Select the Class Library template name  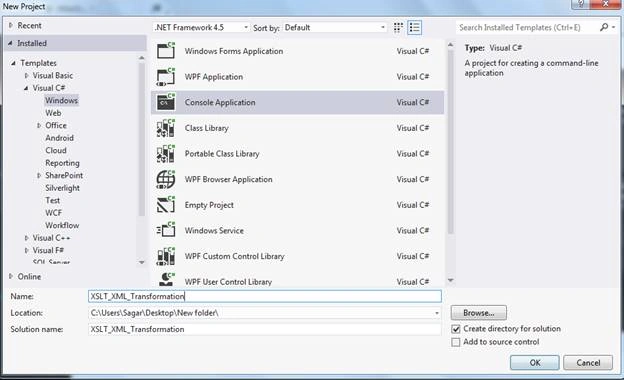tap(207, 128)
